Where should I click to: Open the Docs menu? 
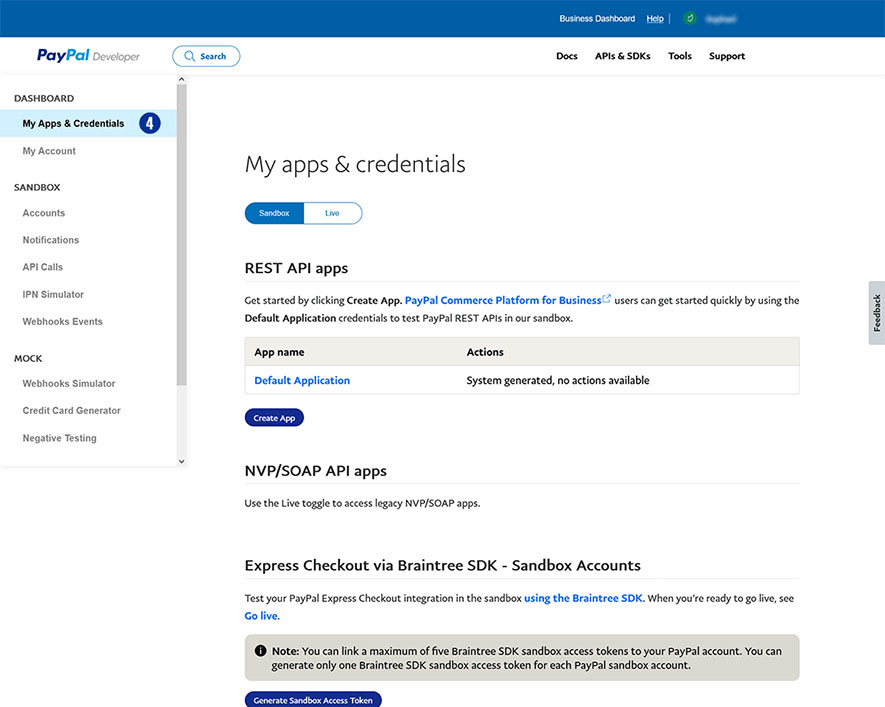point(567,56)
